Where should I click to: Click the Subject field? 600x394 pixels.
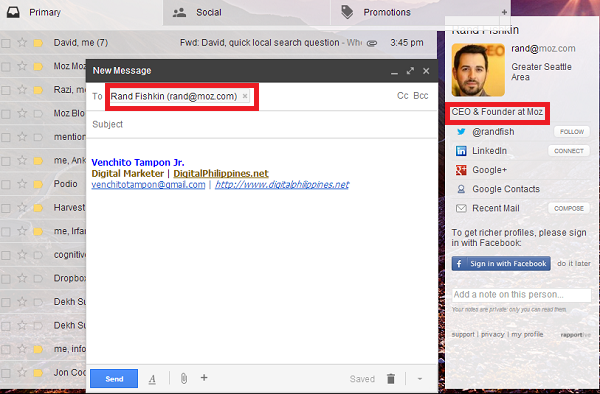(261, 124)
